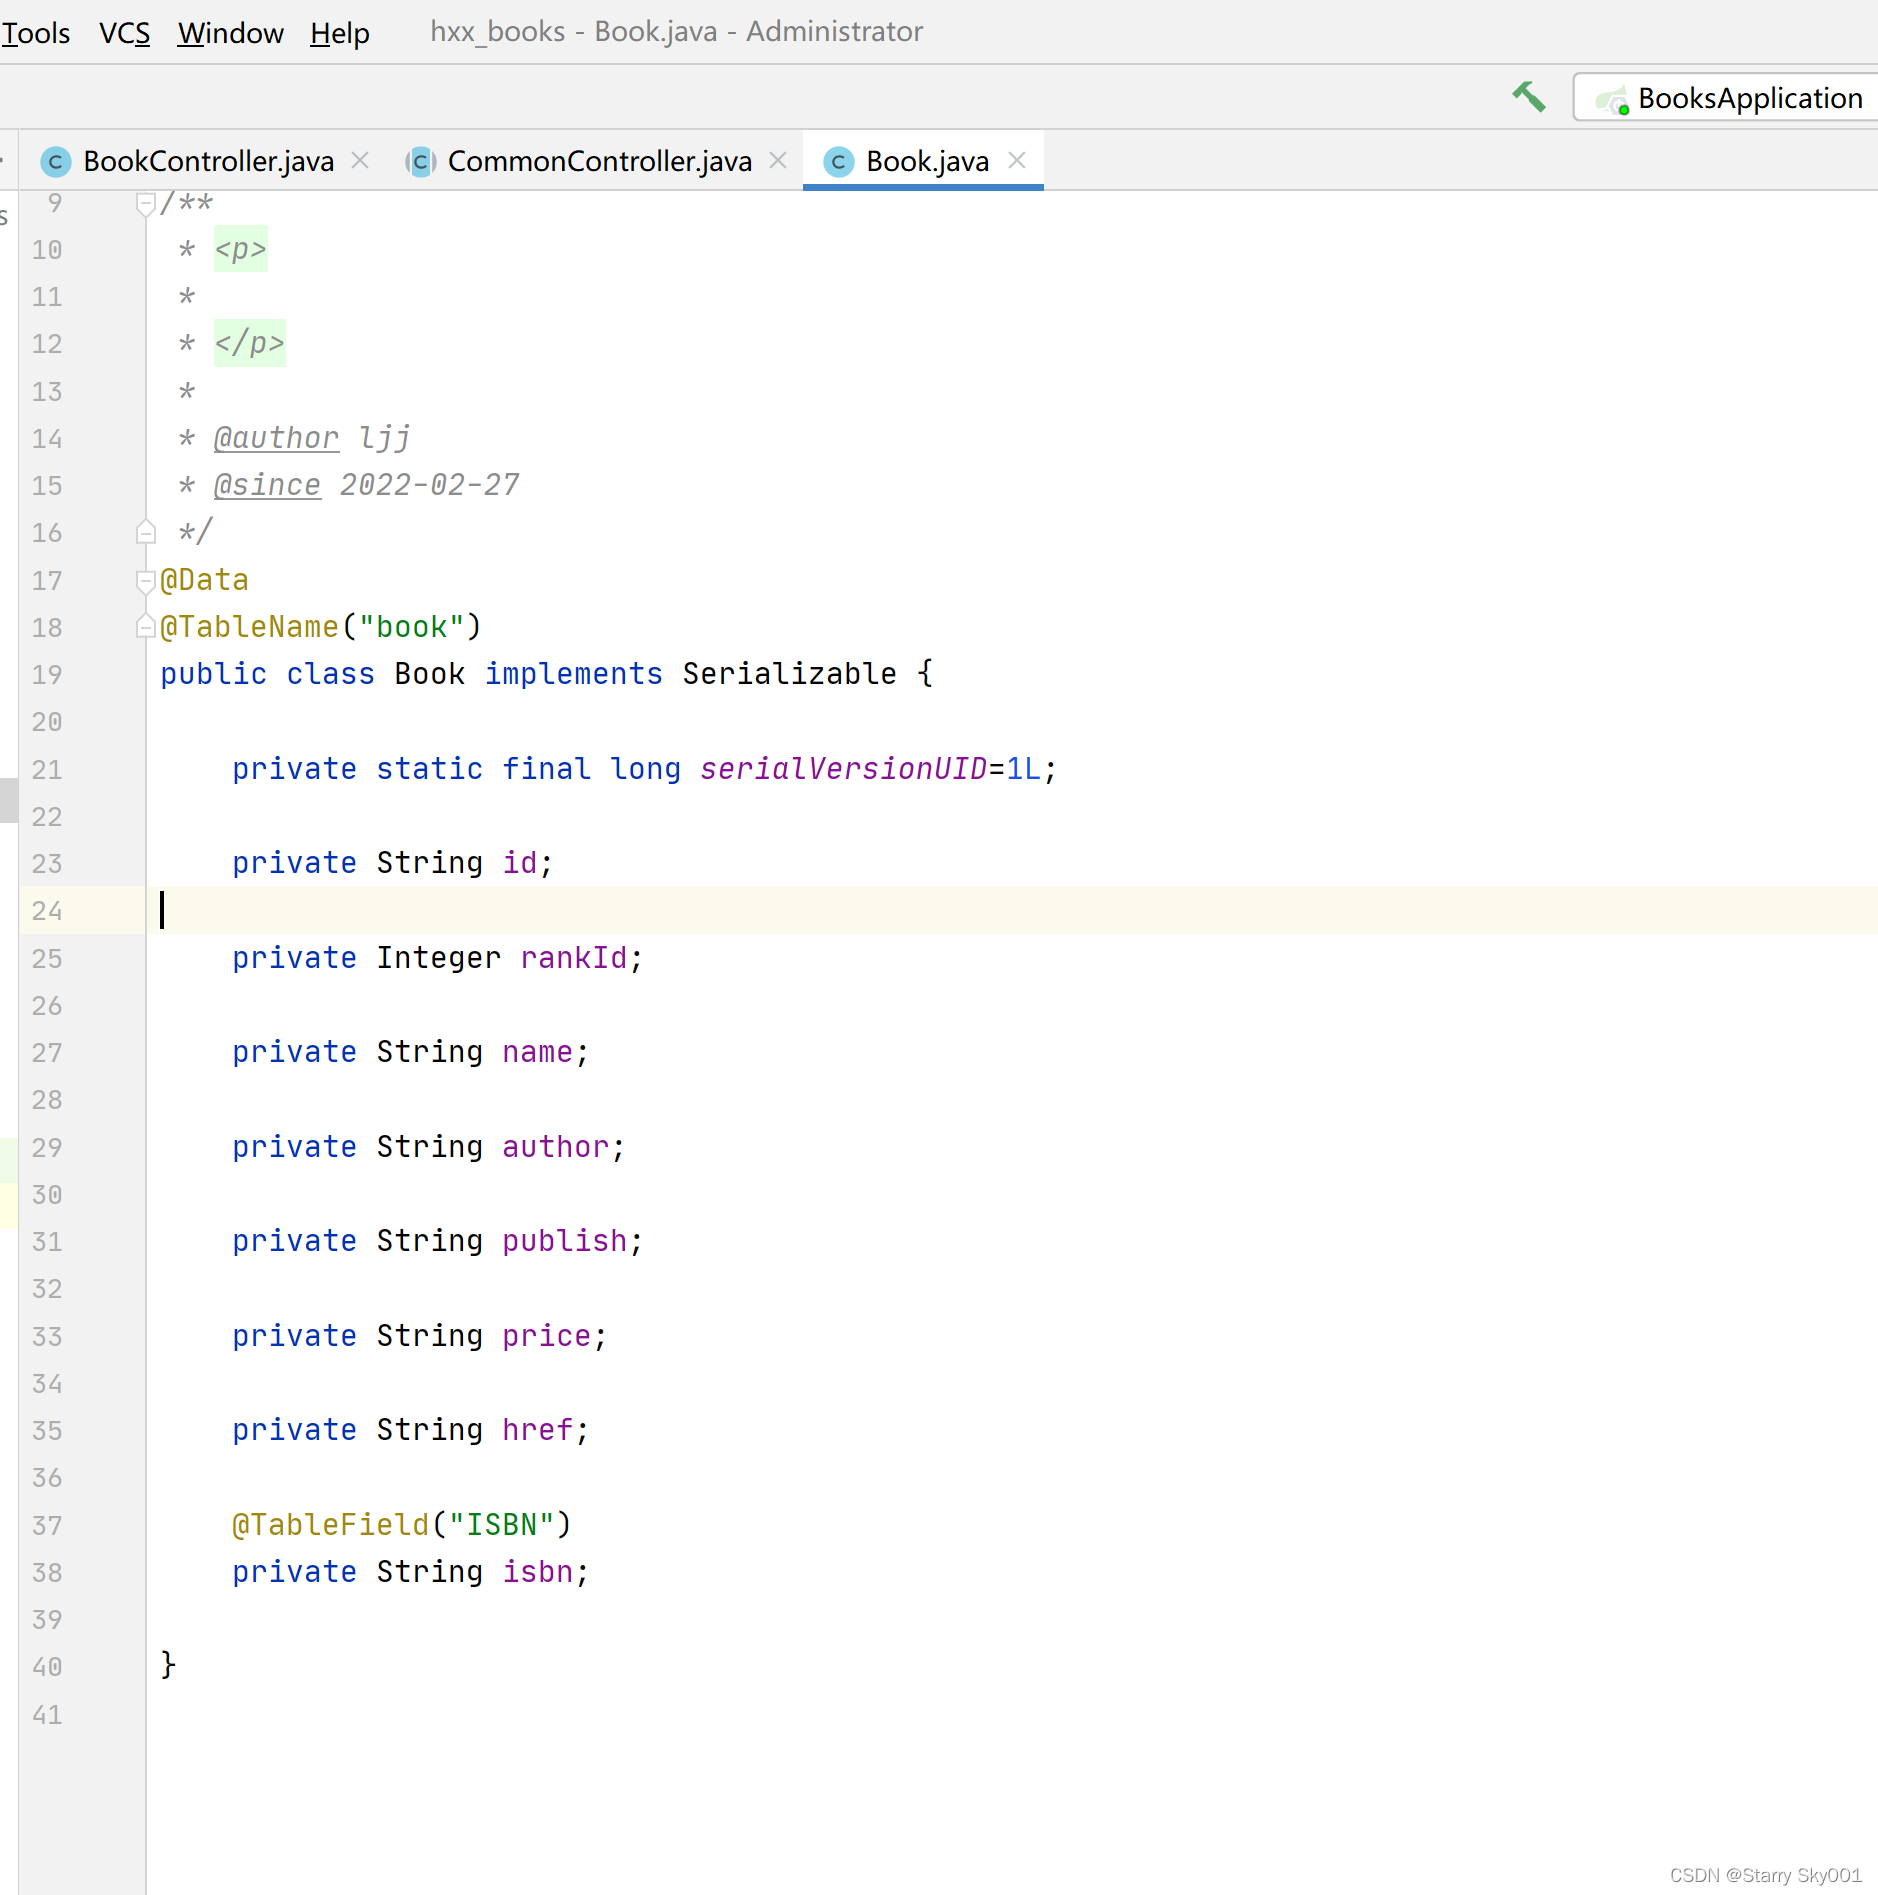The width and height of the screenshot is (1878, 1895).
Task: Click the @since Javadoc tag
Action: (267, 485)
